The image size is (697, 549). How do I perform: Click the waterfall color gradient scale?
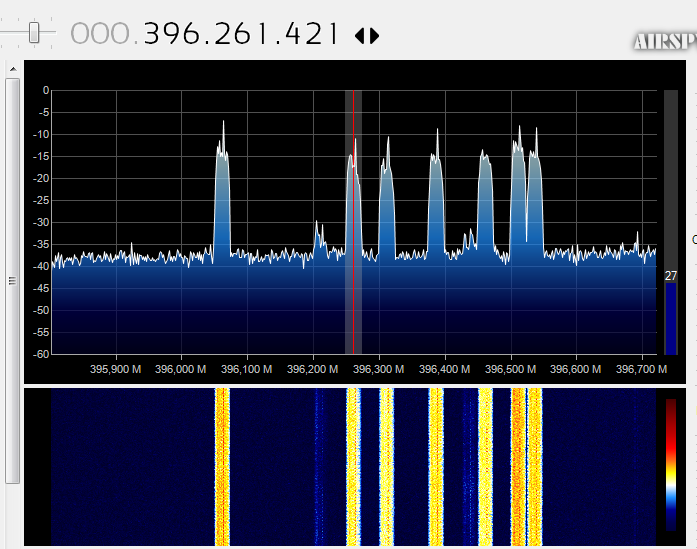point(671,463)
